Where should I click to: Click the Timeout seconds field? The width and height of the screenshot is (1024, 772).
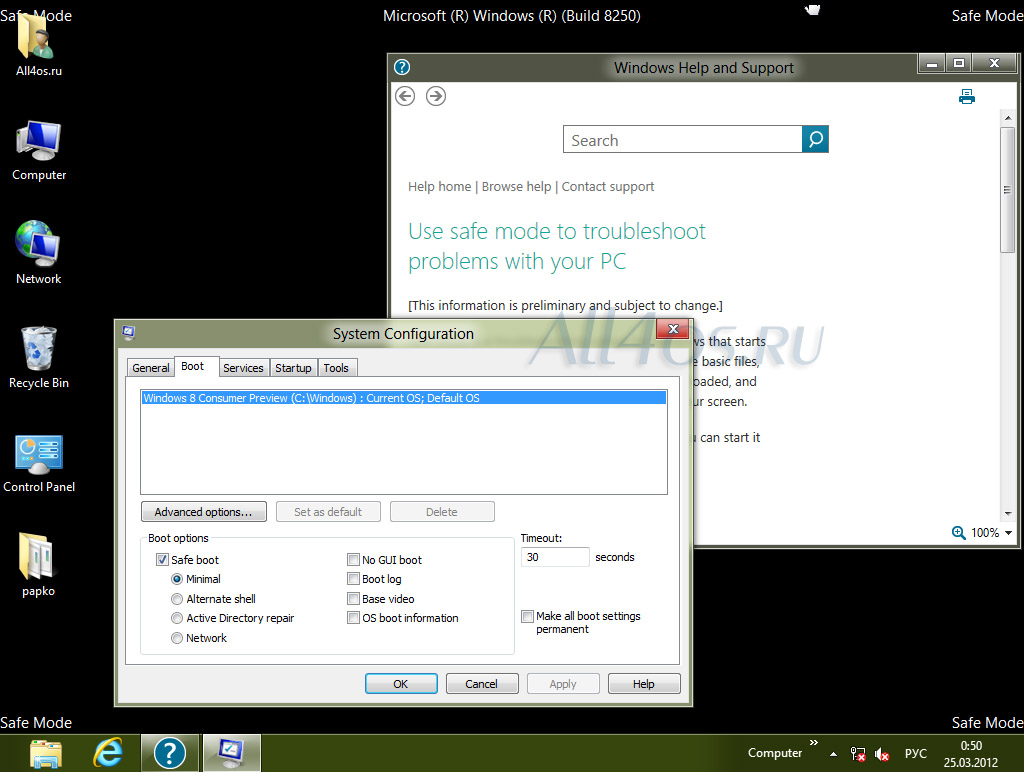click(x=555, y=557)
